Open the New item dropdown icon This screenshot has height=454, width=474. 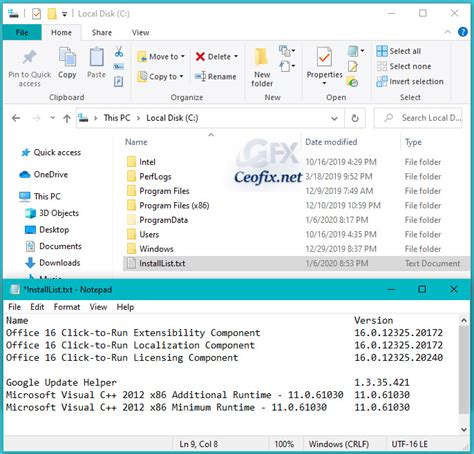287,51
